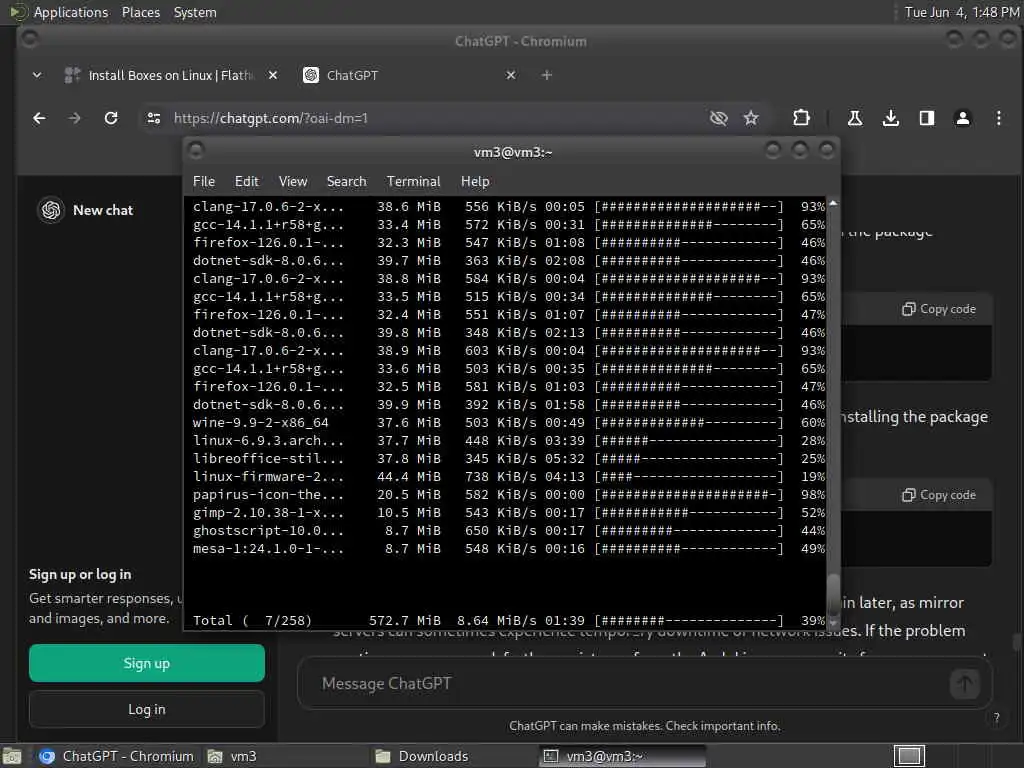This screenshot has width=1024, height=768.
Task: Click the libreoffice-stil... download row
Action: (x=508, y=458)
